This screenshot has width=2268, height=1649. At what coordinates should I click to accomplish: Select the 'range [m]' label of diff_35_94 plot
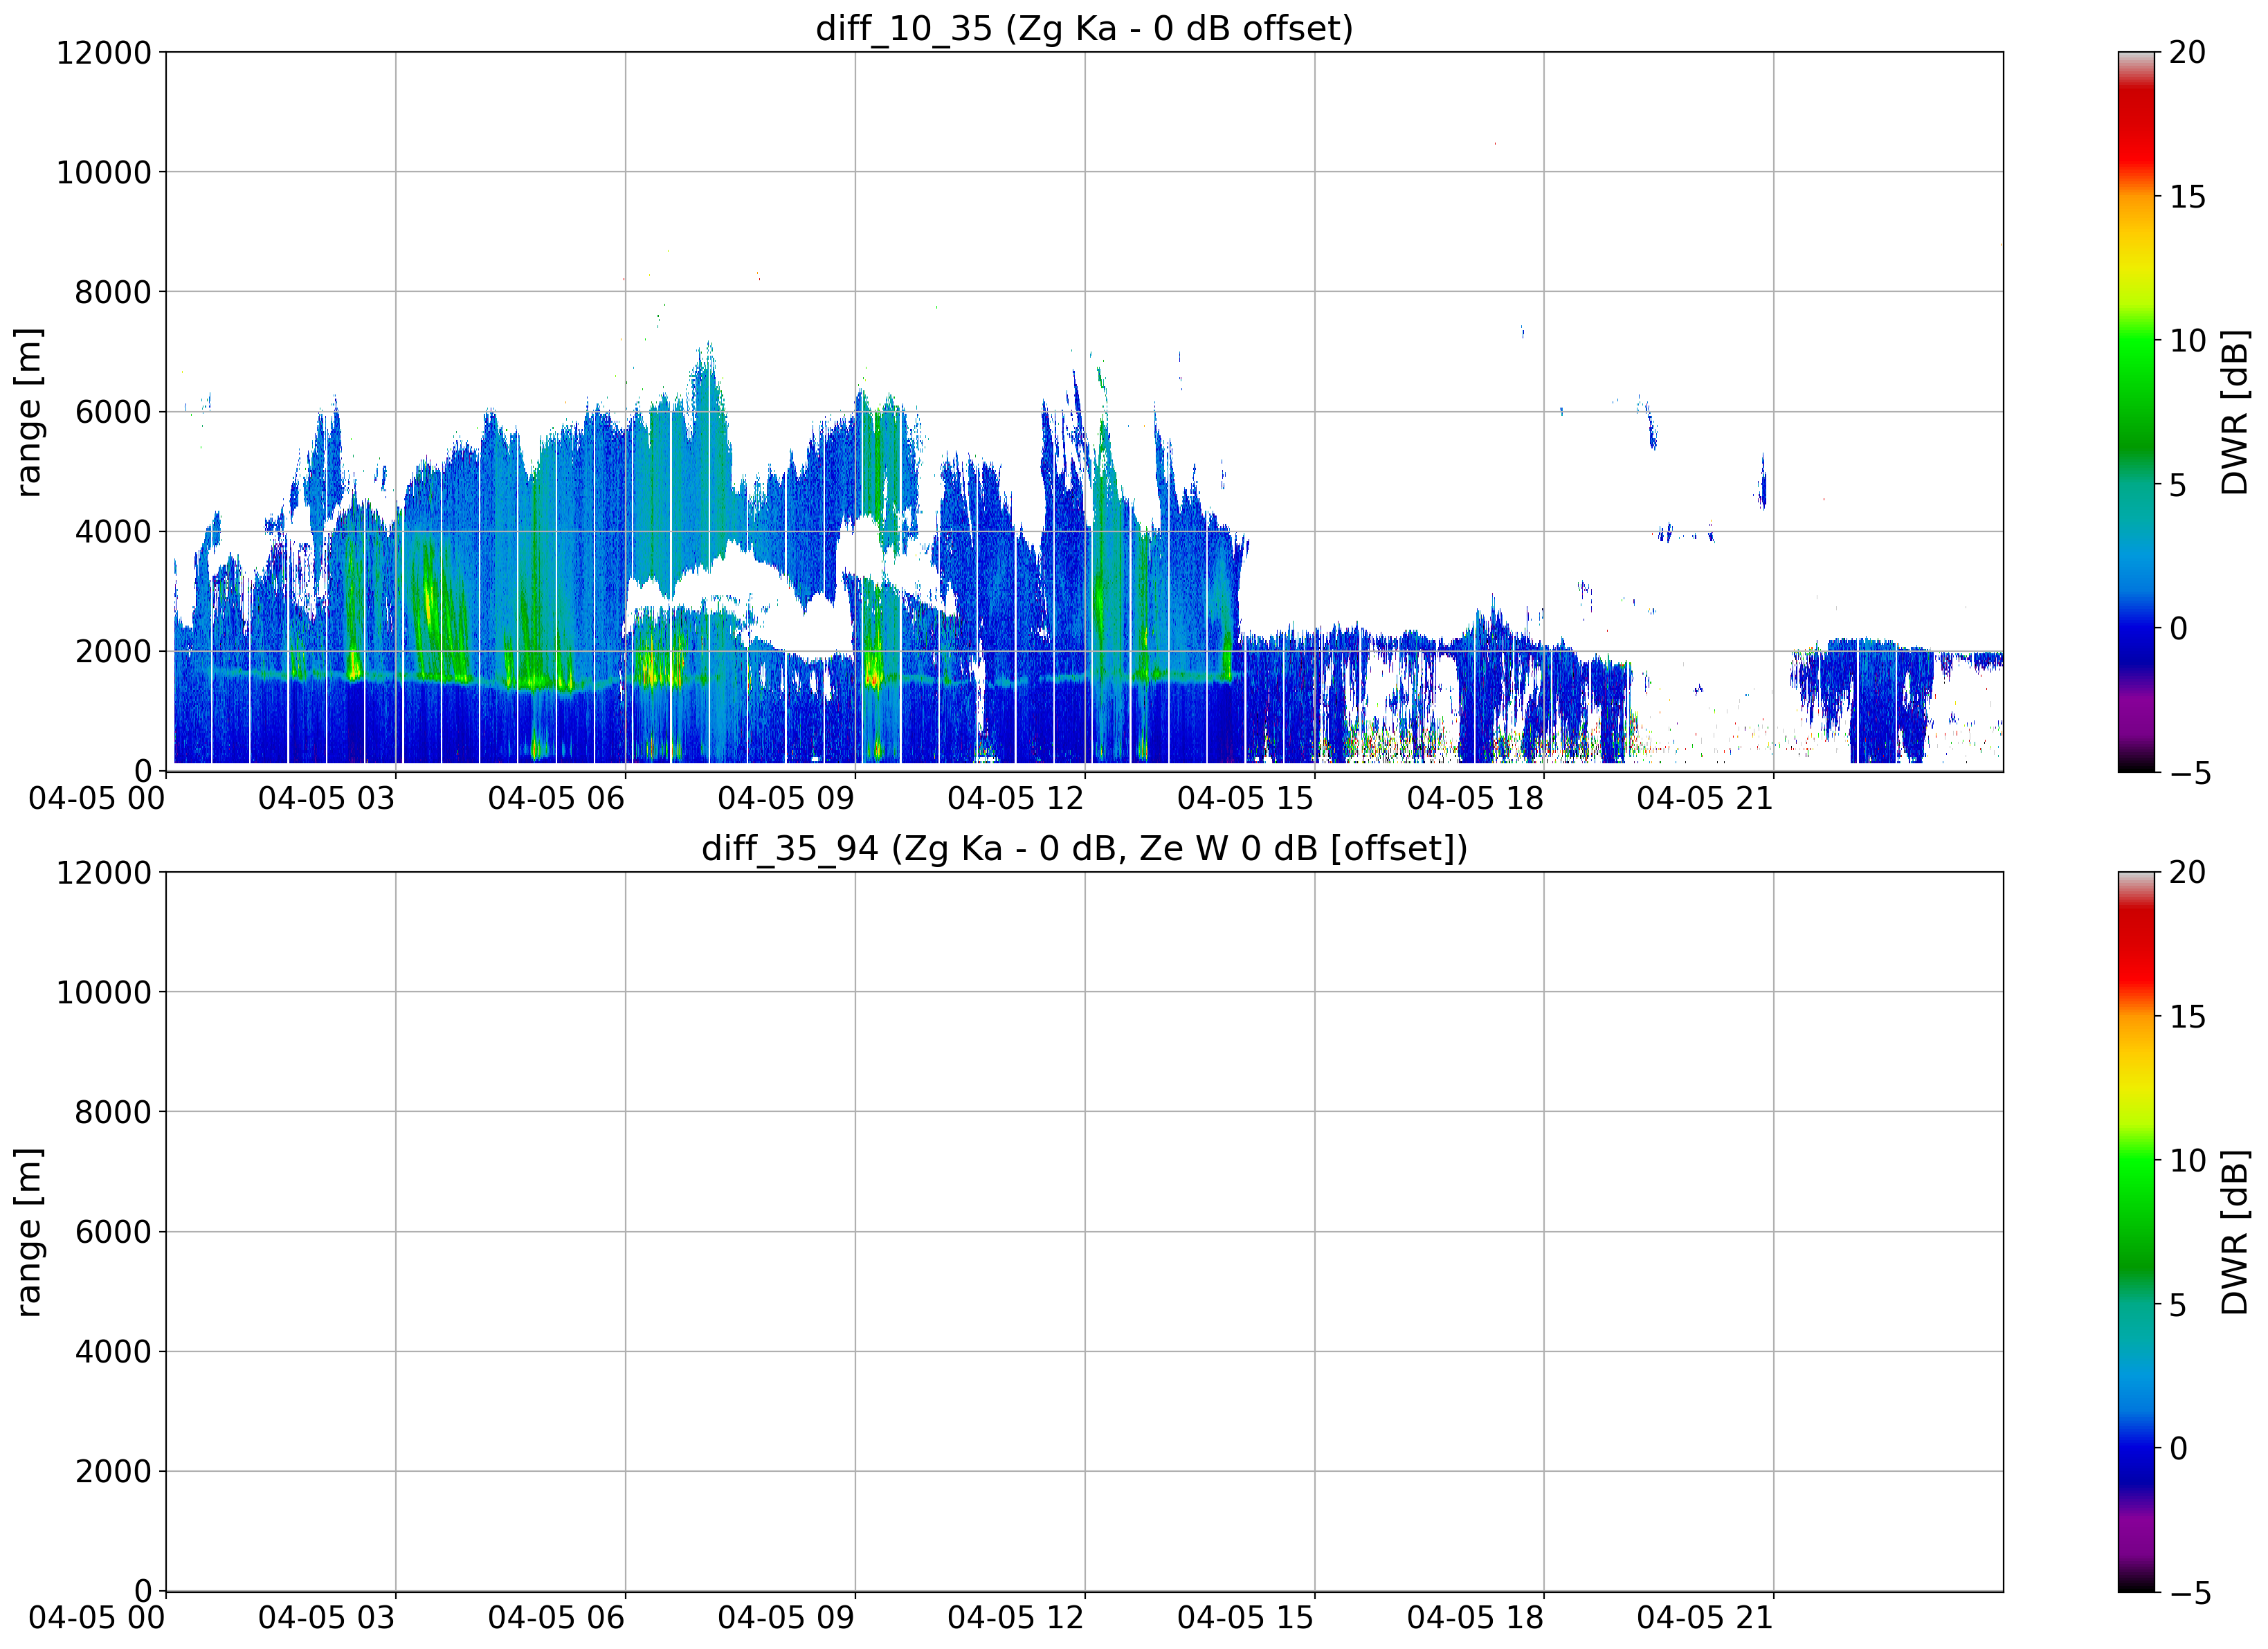29,1232
